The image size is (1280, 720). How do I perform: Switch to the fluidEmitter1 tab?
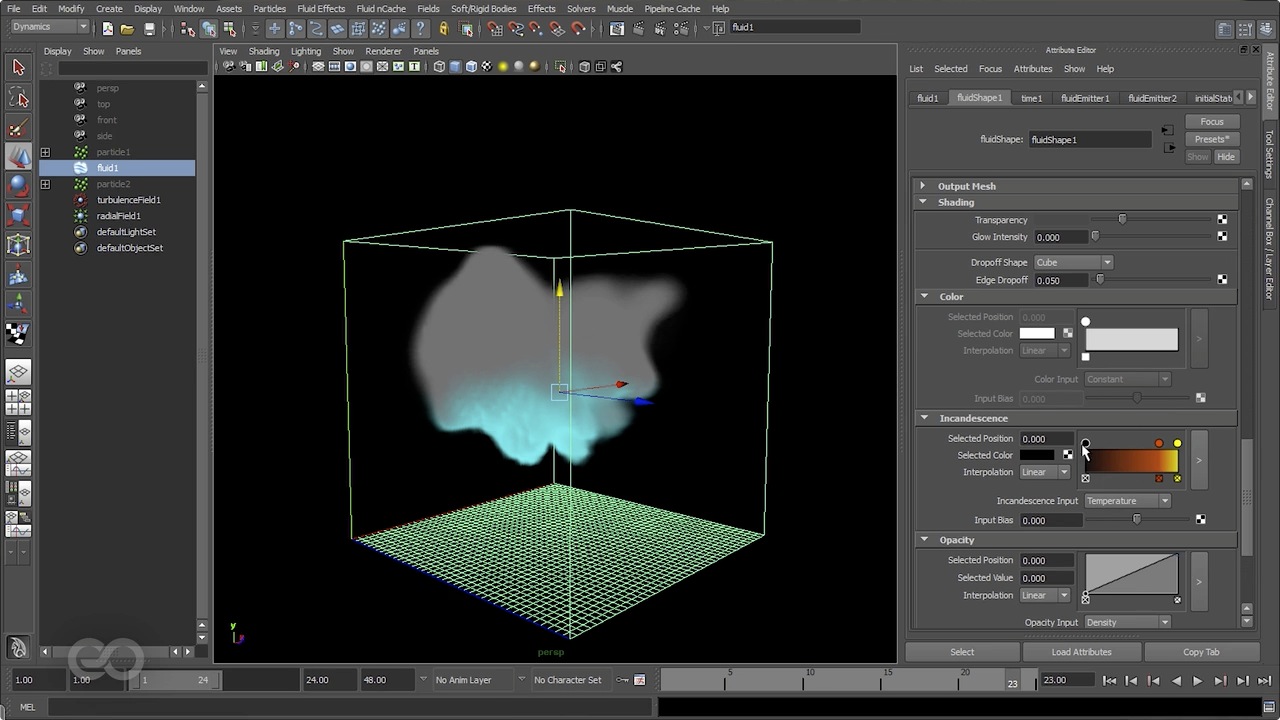[1085, 97]
